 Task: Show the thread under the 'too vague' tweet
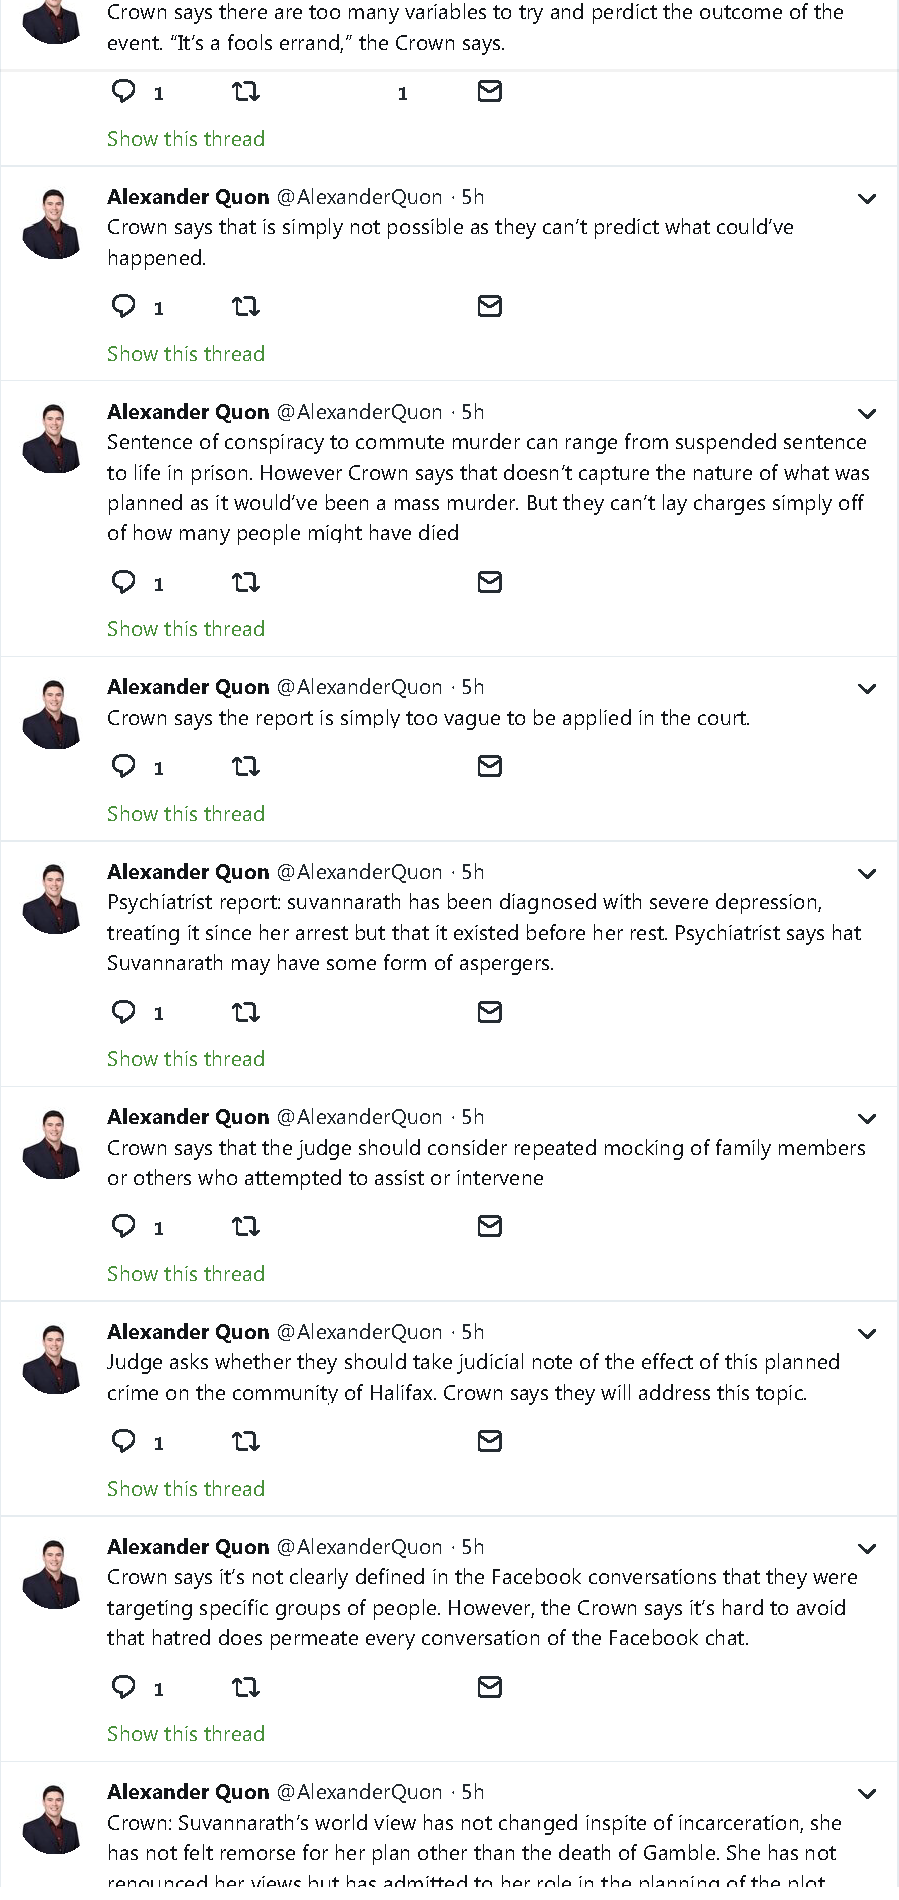(x=186, y=814)
